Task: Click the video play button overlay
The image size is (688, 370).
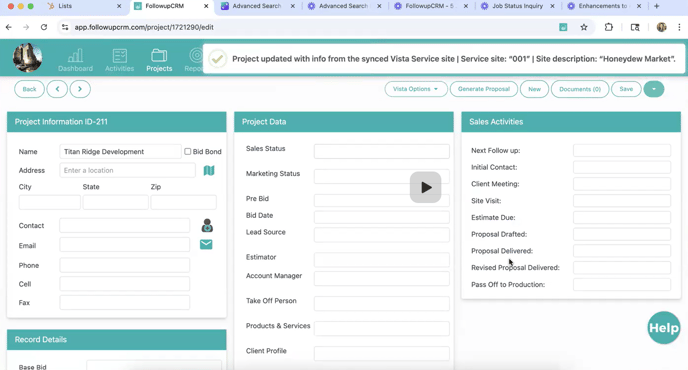Action: click(x=426, y=187)
